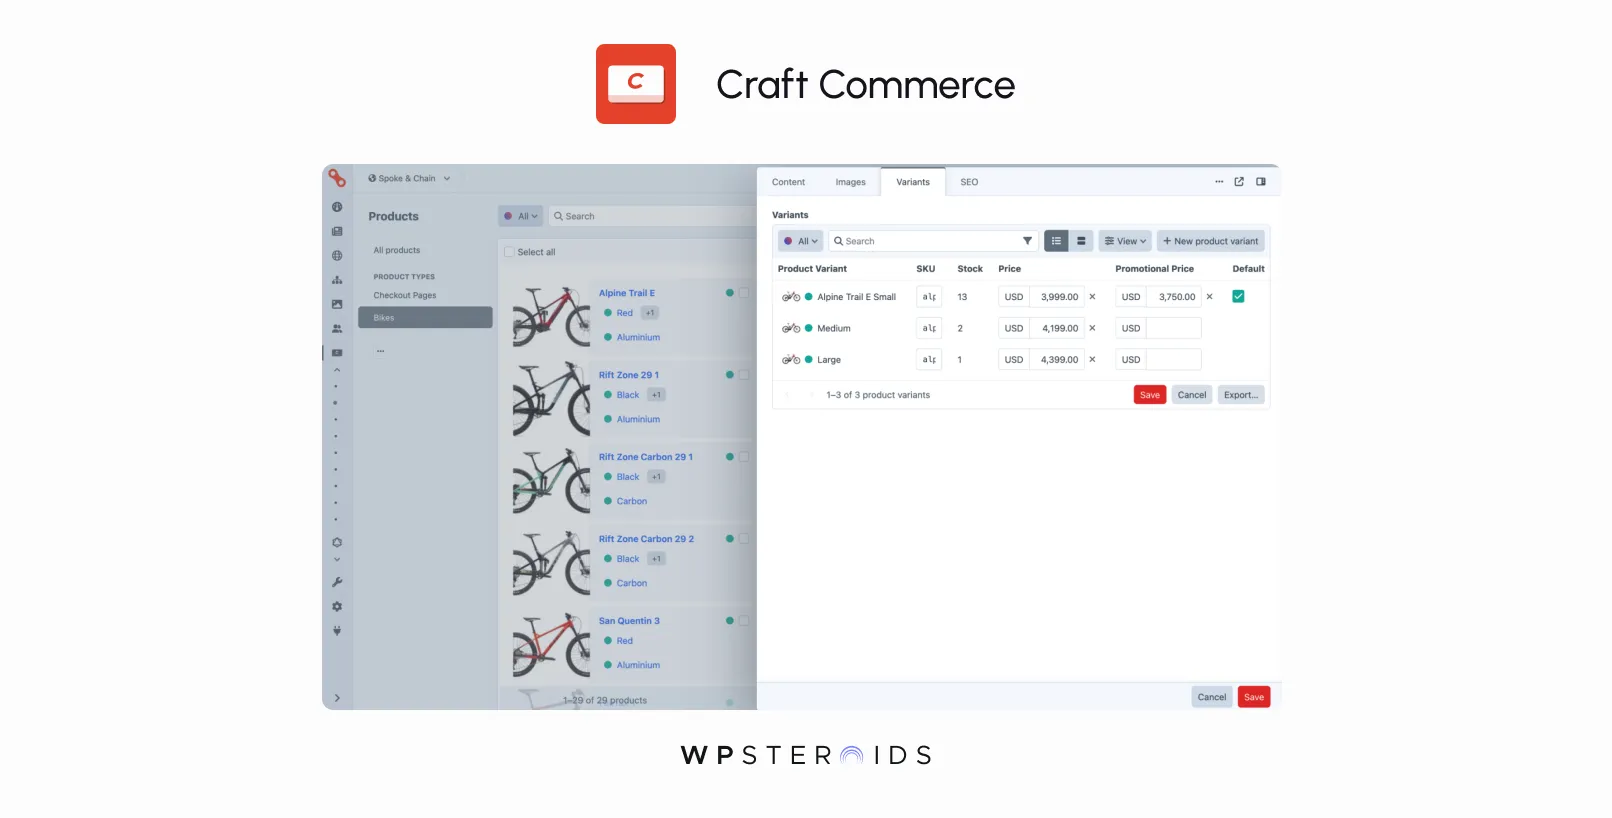Switch variants to table list view
The height and width of the screenshot is (818, 1612).
(1056, 241)
